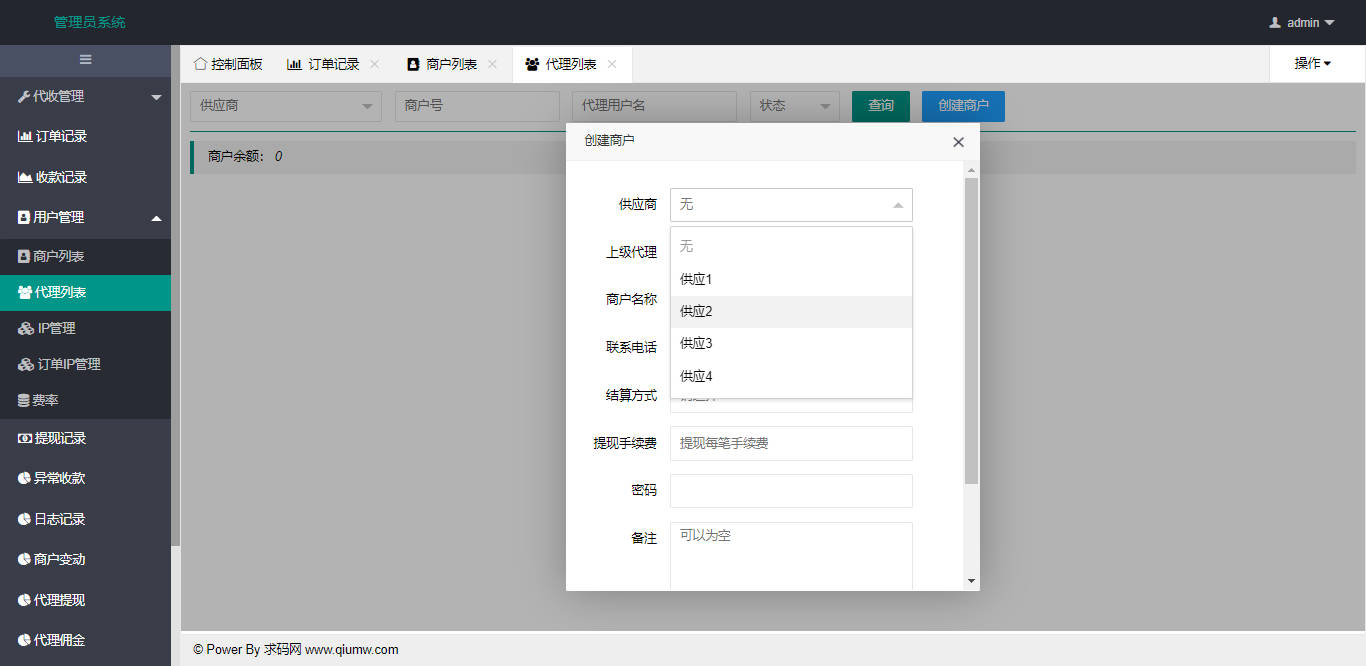Switch to the 控制面板 tab
Viewport: 1366px width, 666px height.
click(228, 64)
